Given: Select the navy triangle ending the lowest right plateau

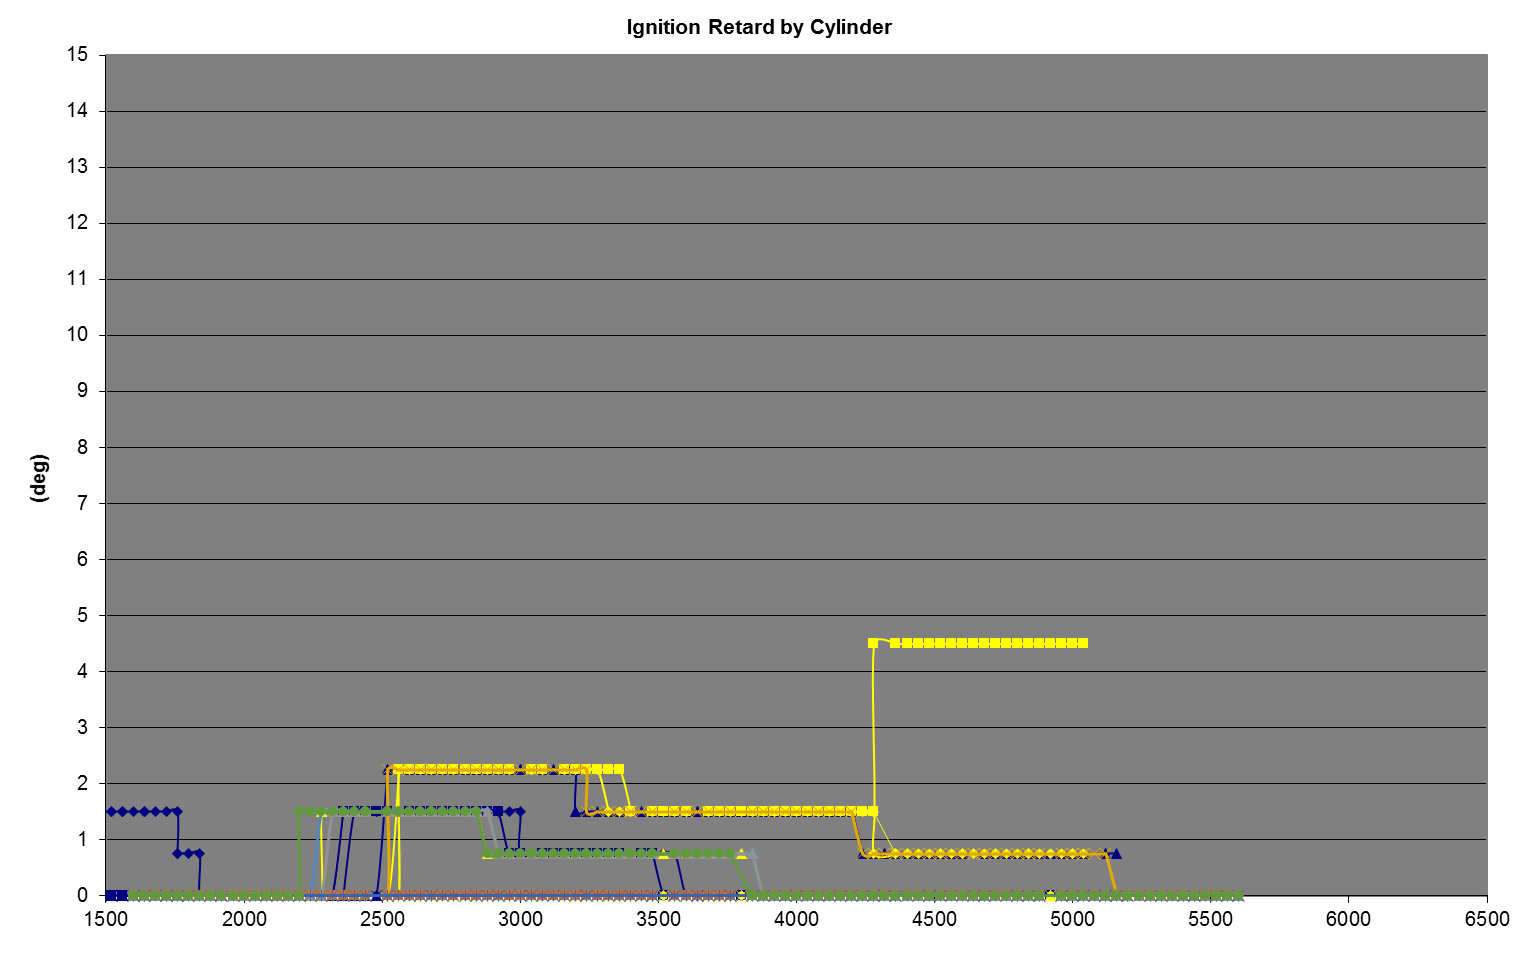Looking at the screenshot, I should 1116,853.
